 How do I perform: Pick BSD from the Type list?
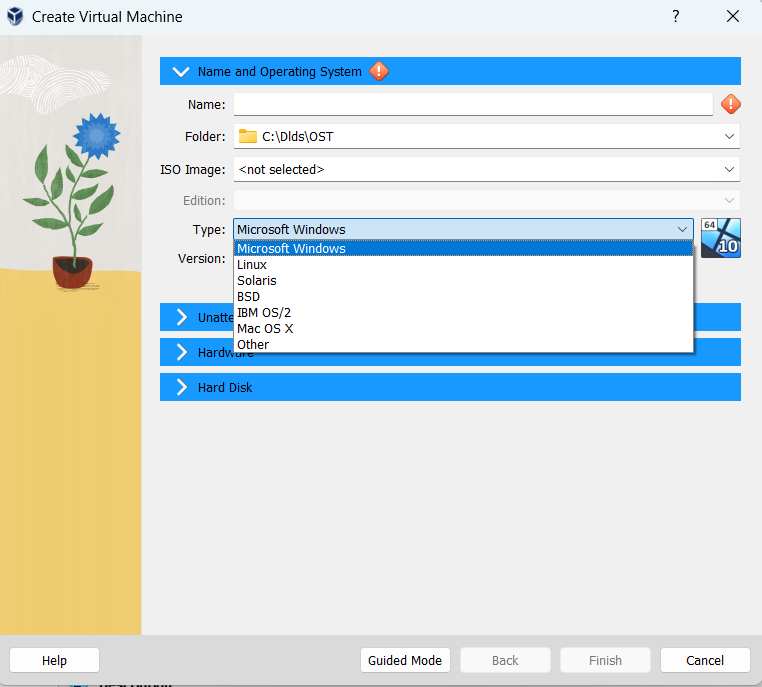(x=464, y=297)
